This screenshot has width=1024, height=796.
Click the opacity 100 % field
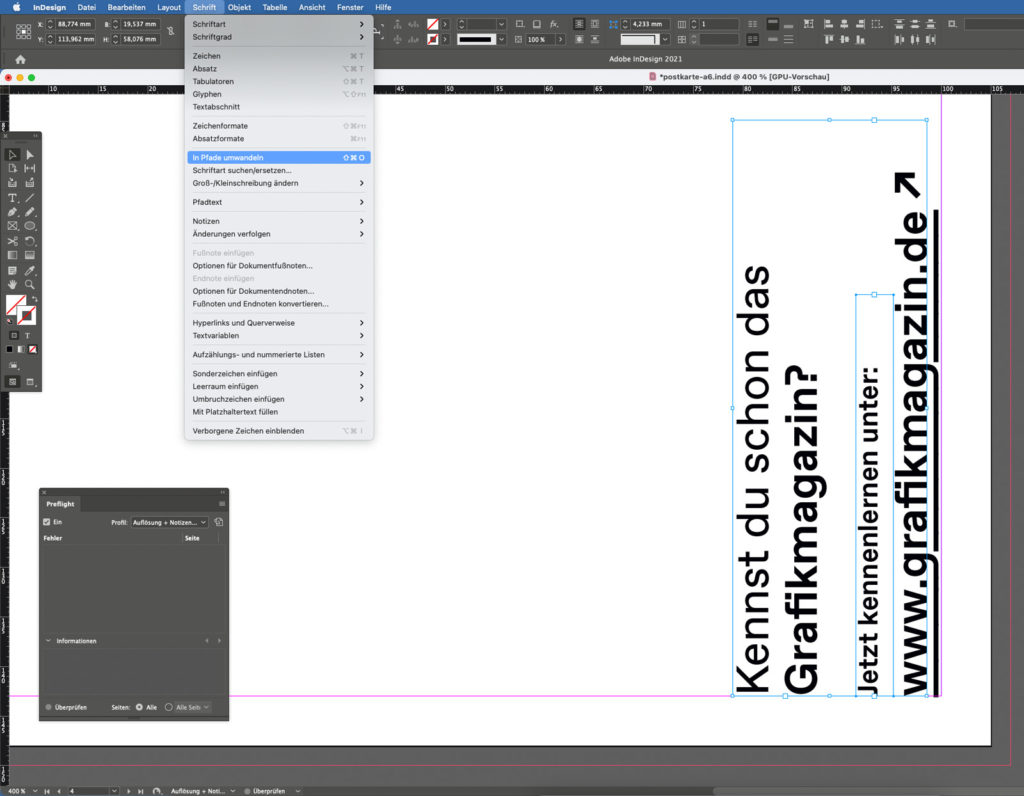[x=541, y=39]
